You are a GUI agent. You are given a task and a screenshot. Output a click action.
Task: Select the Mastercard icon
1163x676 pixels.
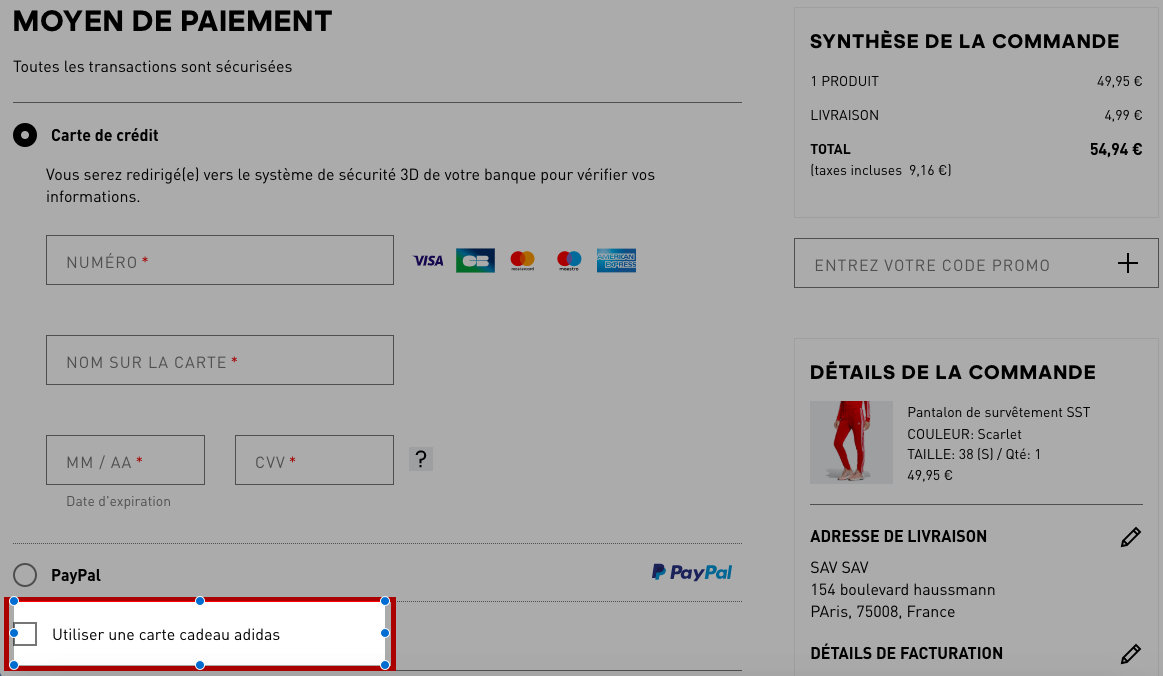(522, 260)
